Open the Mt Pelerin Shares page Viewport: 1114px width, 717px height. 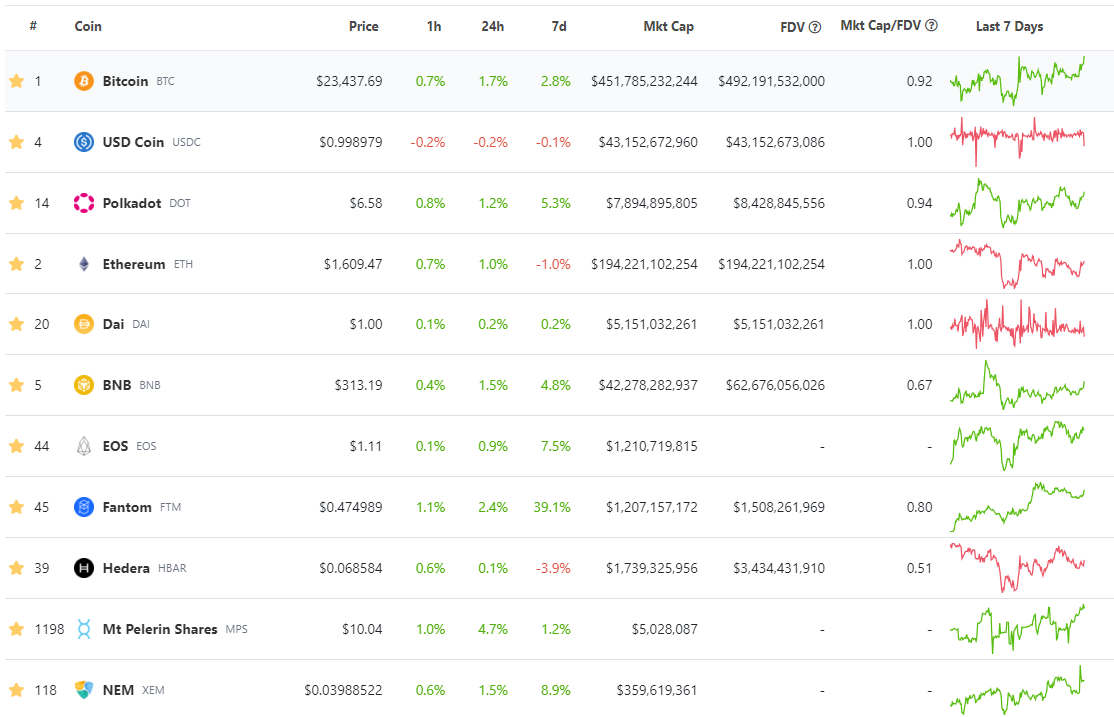coord(160,630)
